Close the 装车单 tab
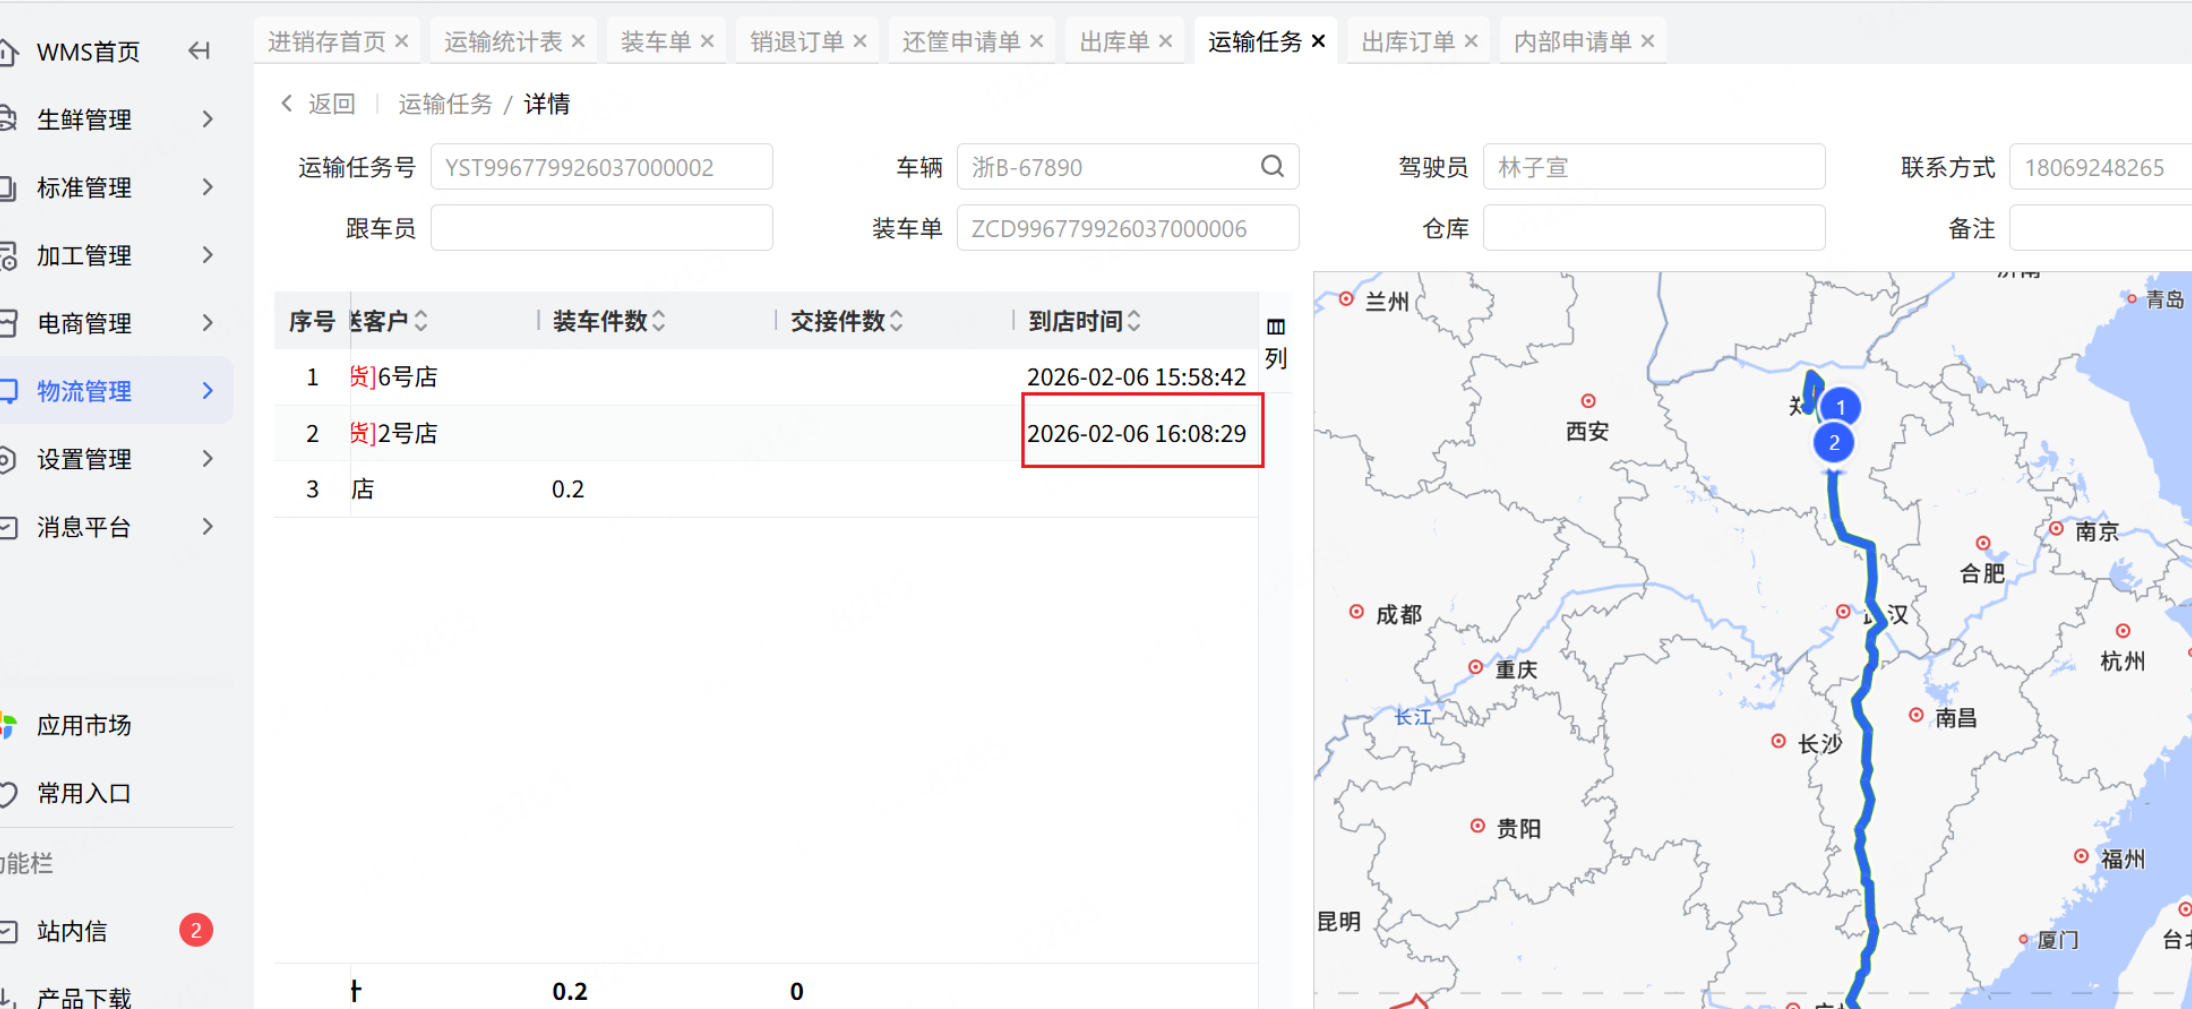Viewport: 2192px width, 1009px height. tap(707, 41)
